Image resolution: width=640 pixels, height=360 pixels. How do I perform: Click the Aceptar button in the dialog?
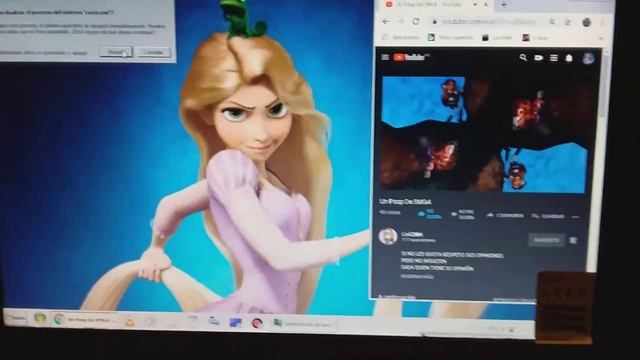pos(116,52)
